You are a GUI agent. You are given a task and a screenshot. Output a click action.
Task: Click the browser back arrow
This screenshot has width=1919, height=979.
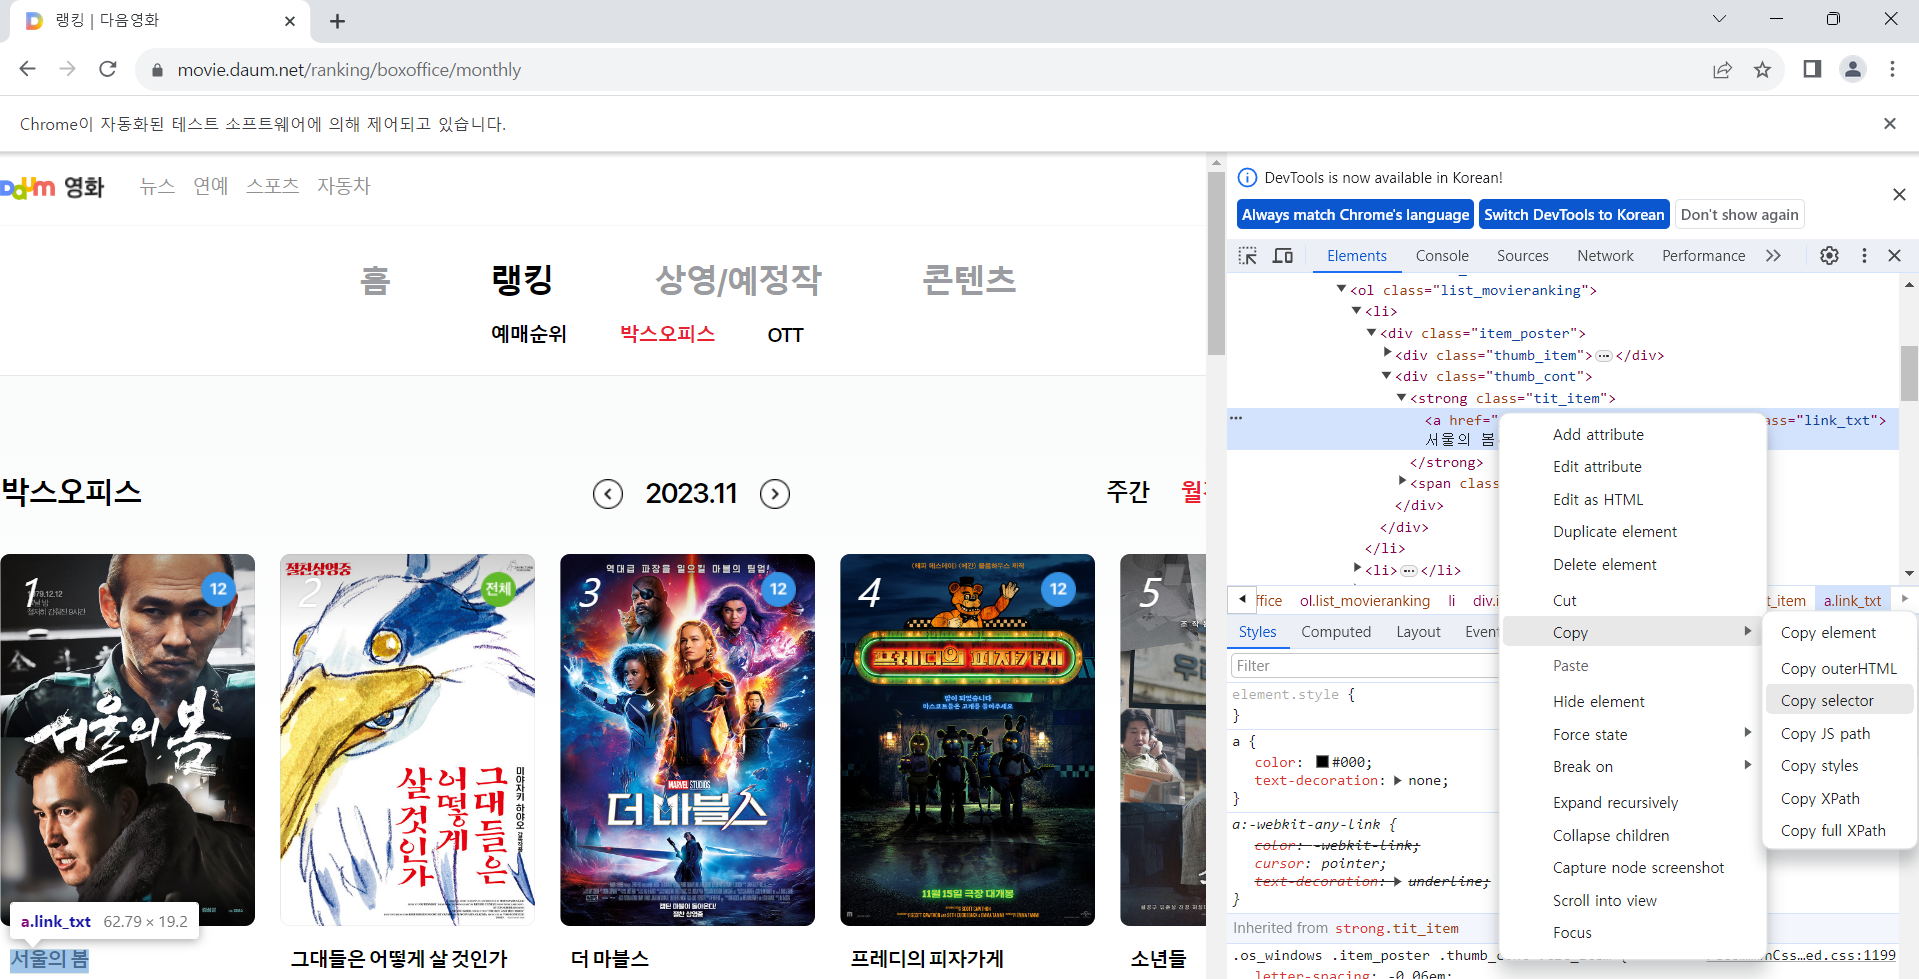27,69
